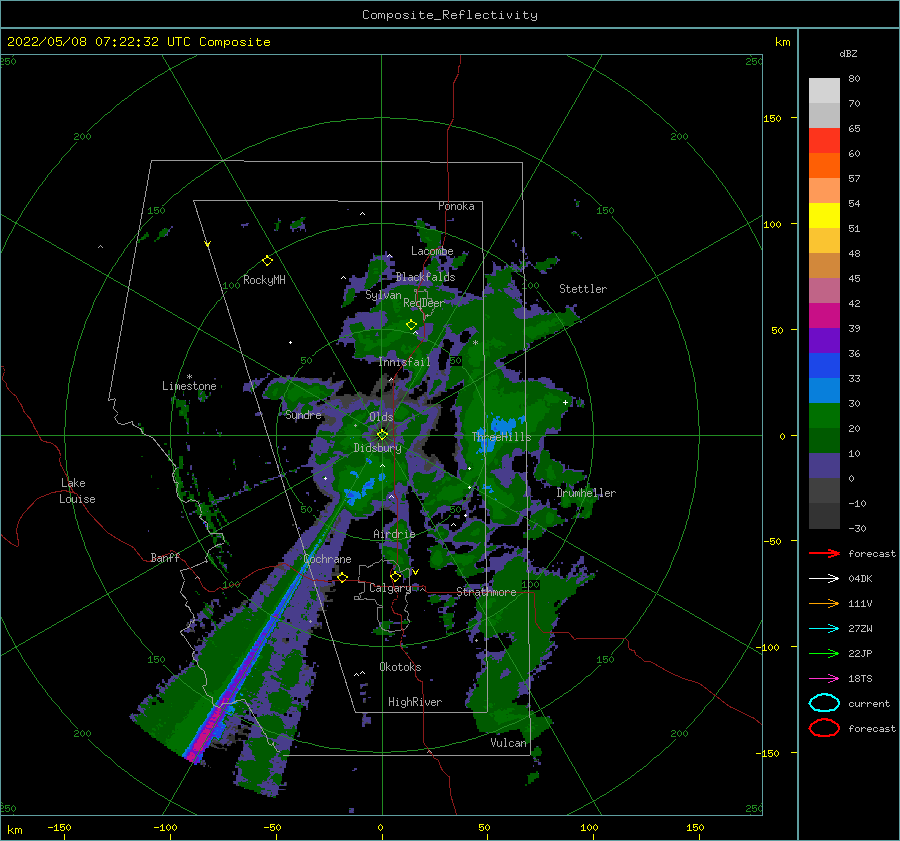
Task: Click the red forecast ellipse icon
Action: click(x=824, y=728)
